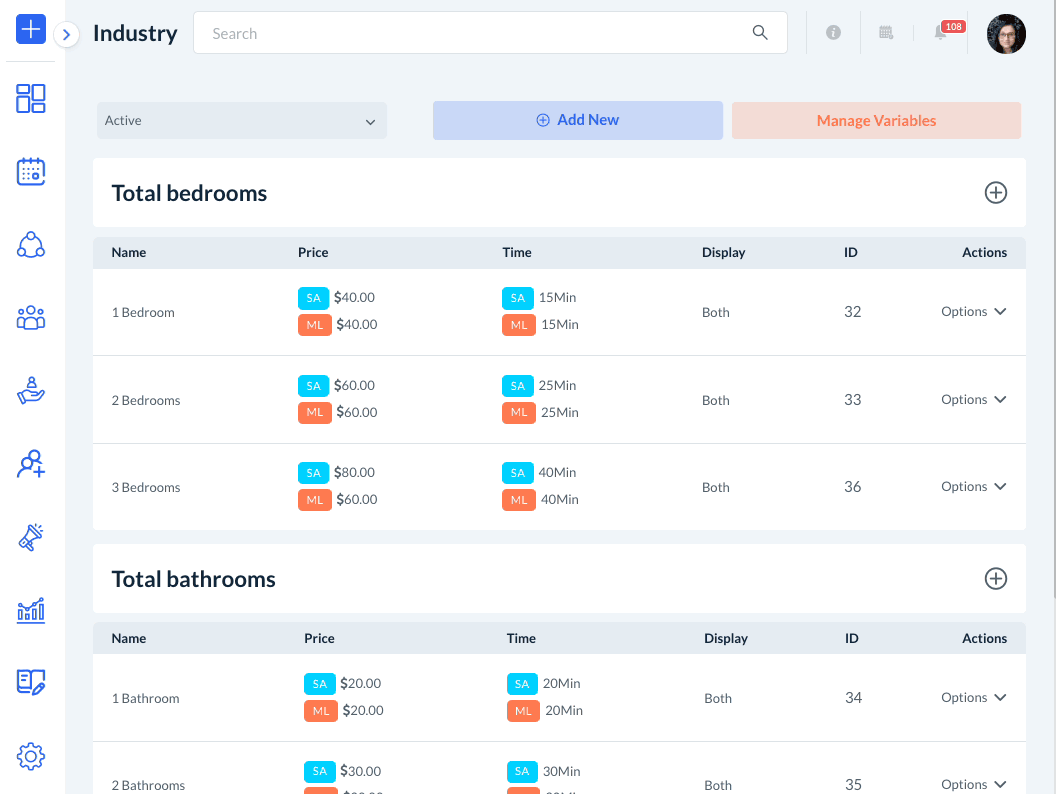This screenshot has width=1056, height=794.
Task: Click the blue plus icon in sidebar
Action: (31, 29)
